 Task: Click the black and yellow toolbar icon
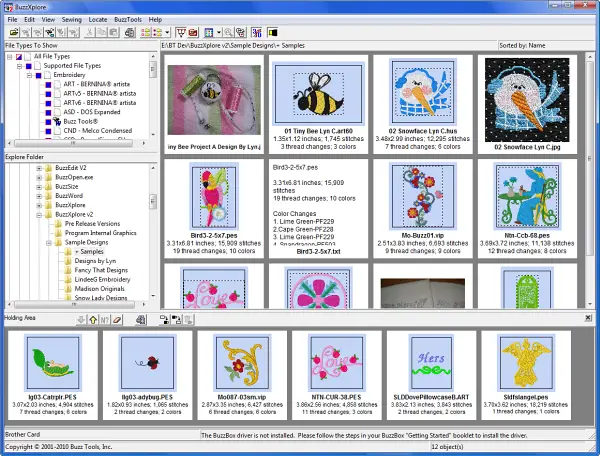click(272, 33)
